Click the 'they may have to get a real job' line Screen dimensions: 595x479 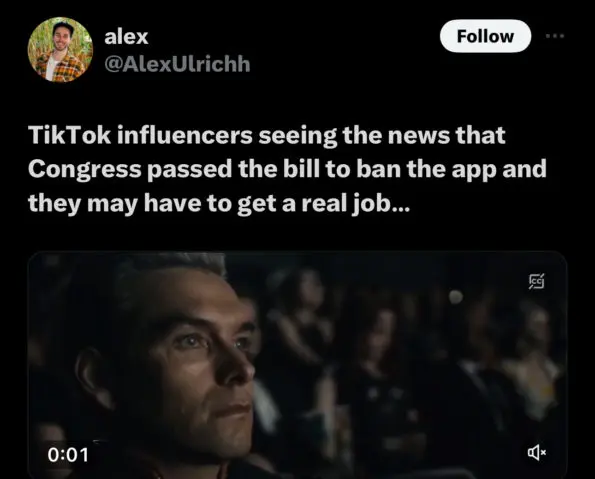(219, 204)
